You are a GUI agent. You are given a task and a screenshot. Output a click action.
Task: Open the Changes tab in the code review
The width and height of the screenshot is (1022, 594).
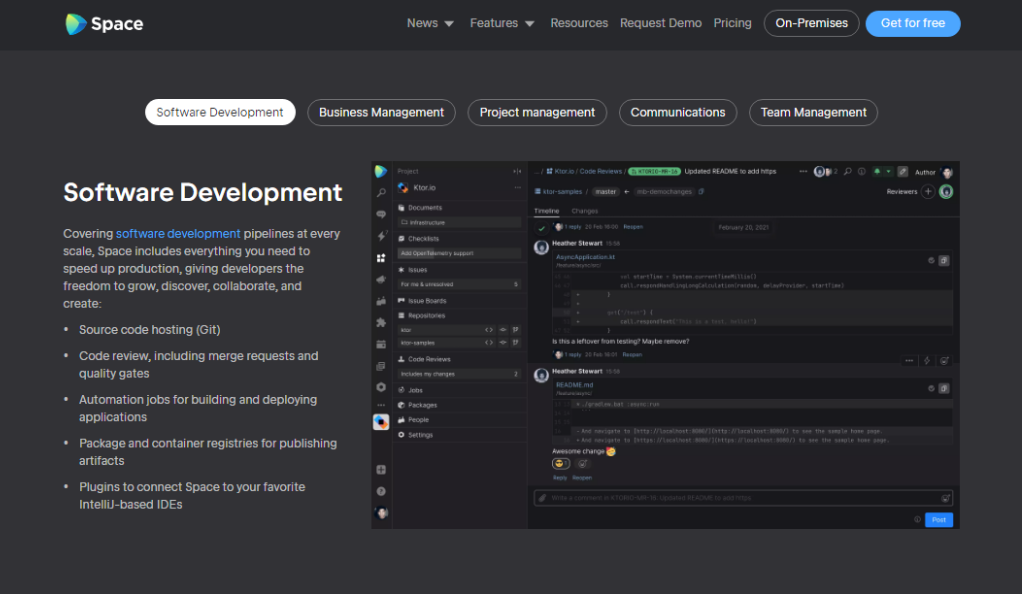[585, 211]
